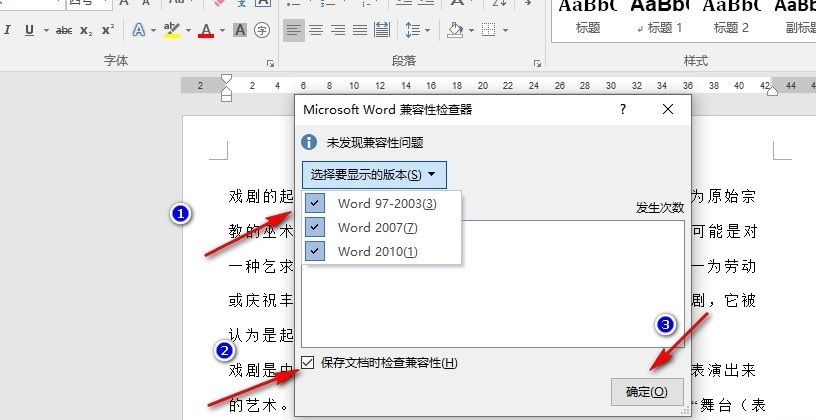Screen dimensions: 816x420
Task: Open highlight color dropdown arrow
Action: [188, 30]
